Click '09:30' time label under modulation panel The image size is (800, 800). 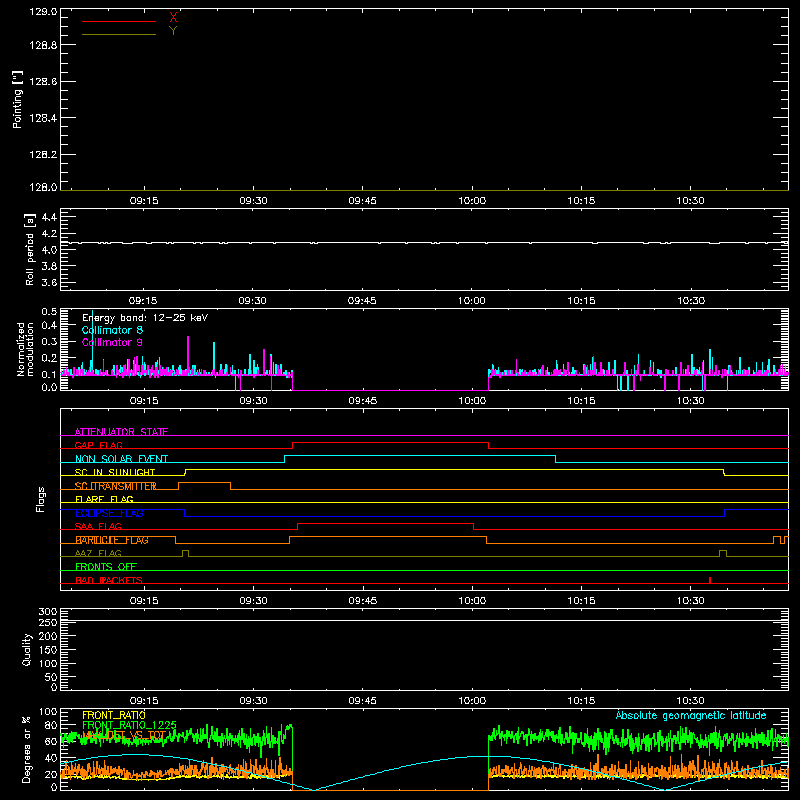(x=253, y=401)
